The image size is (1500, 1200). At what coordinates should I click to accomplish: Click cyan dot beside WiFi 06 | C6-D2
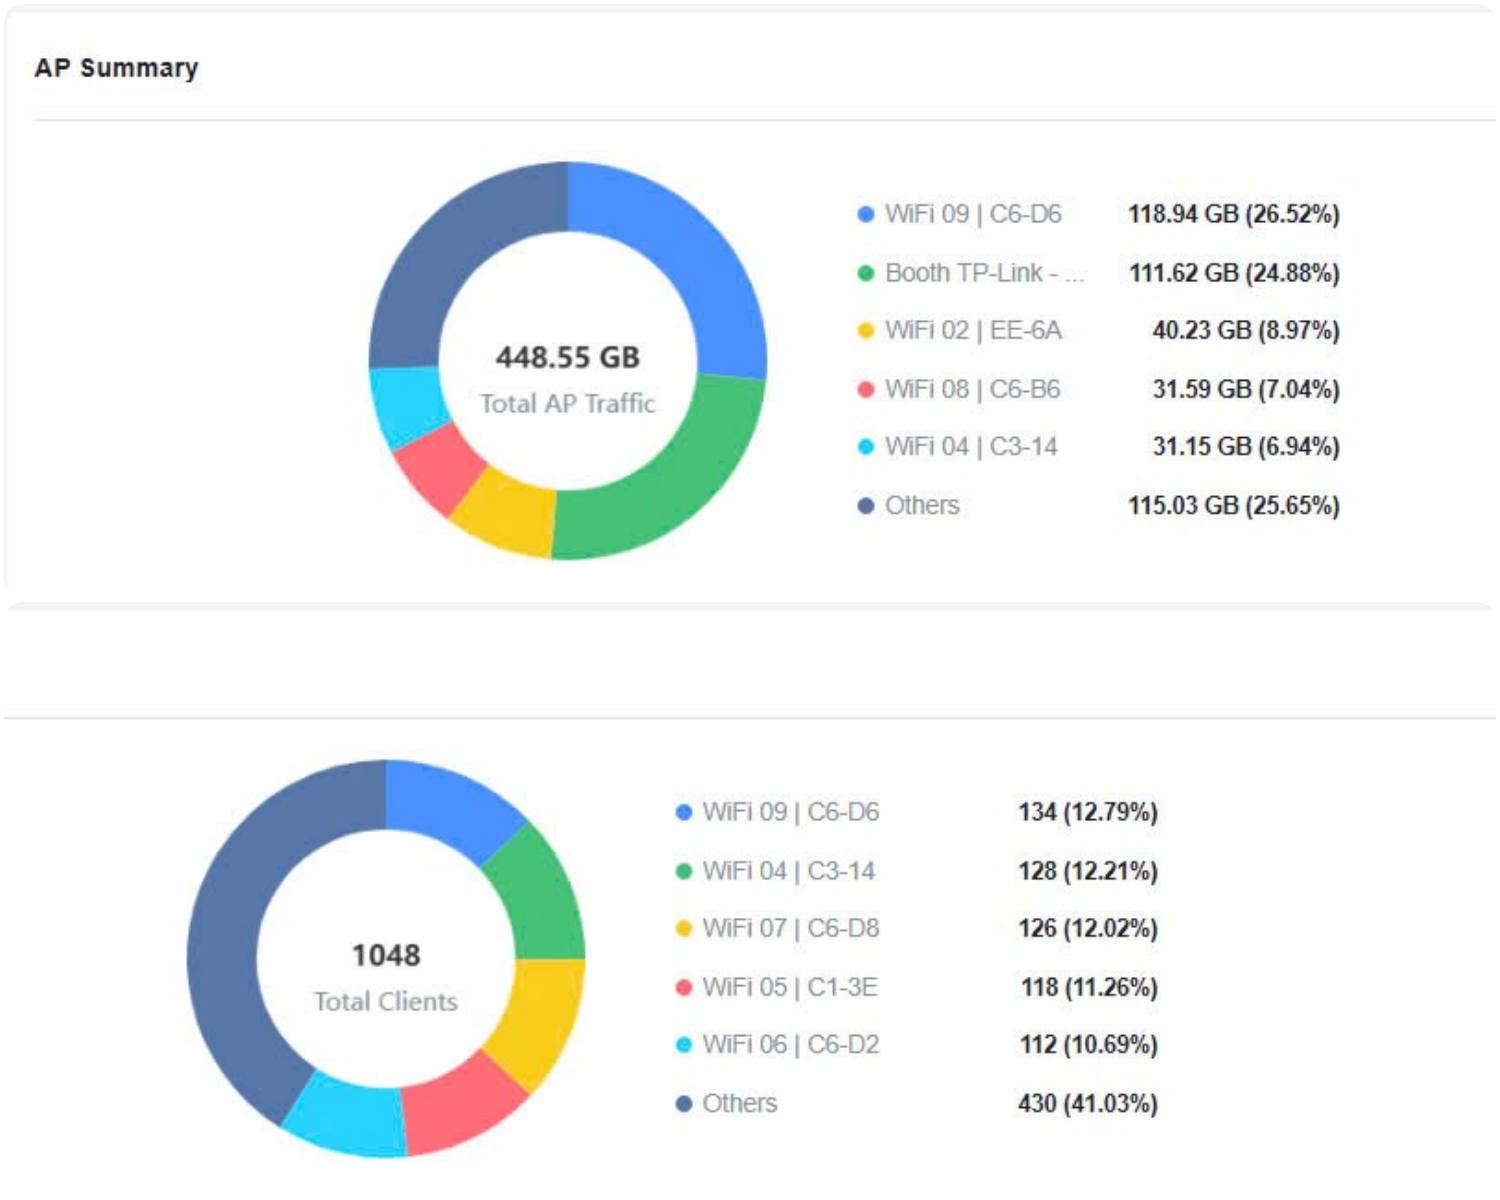(x=684, y=1045)
